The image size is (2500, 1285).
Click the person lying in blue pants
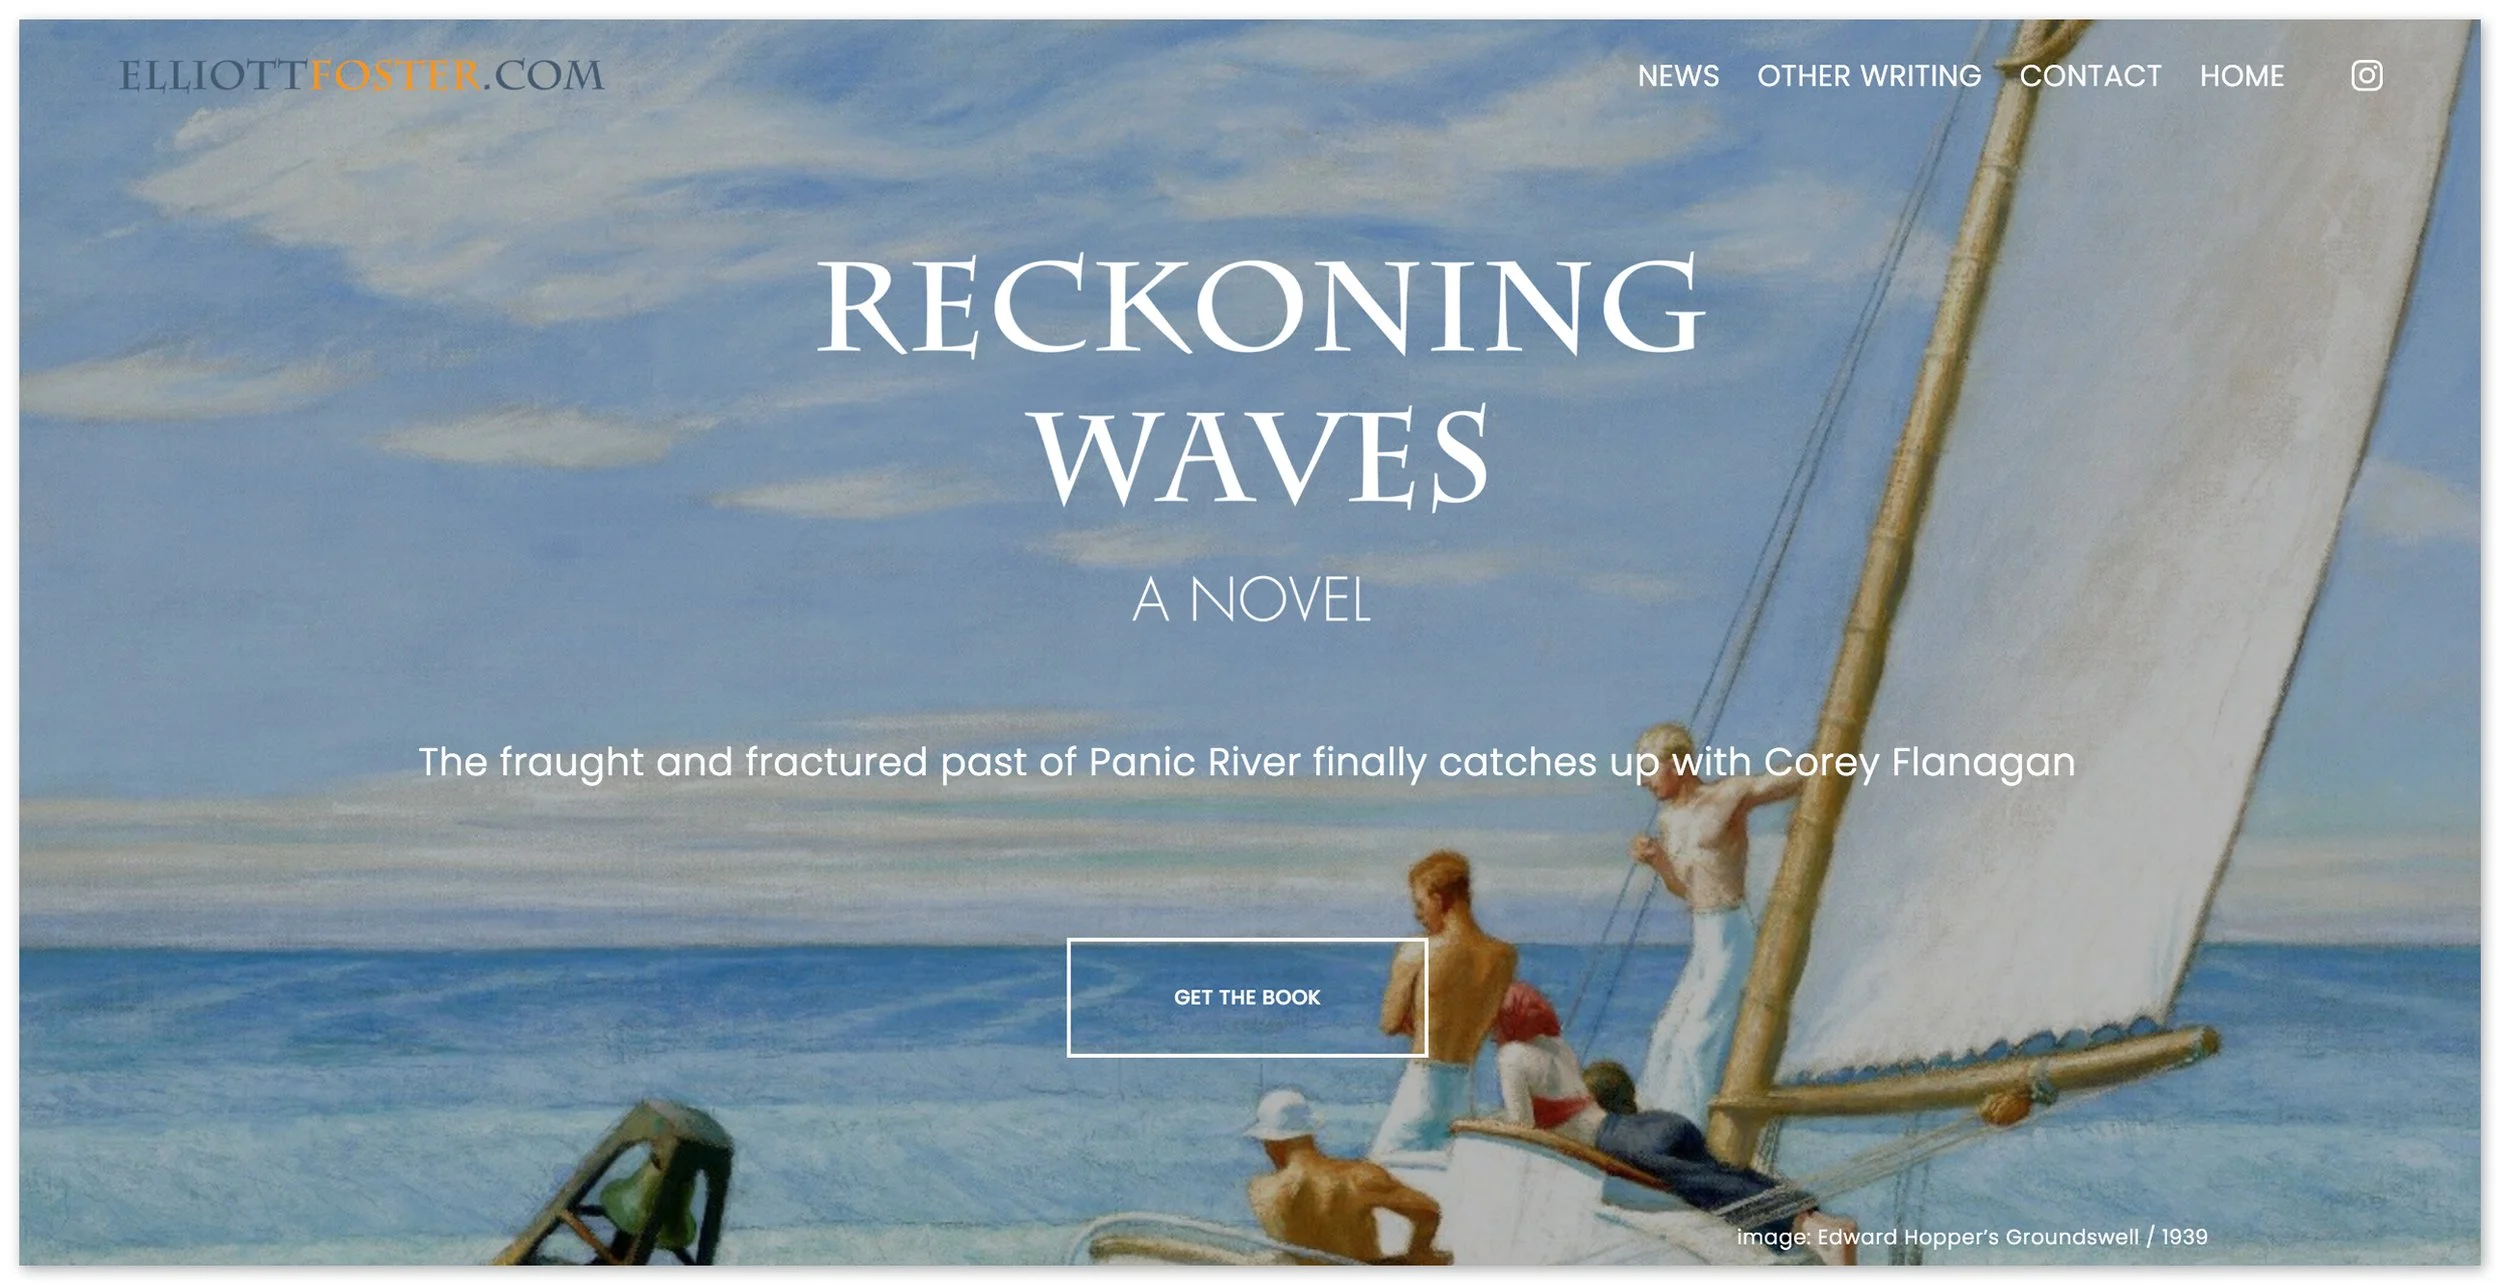pos(1680,1140)
